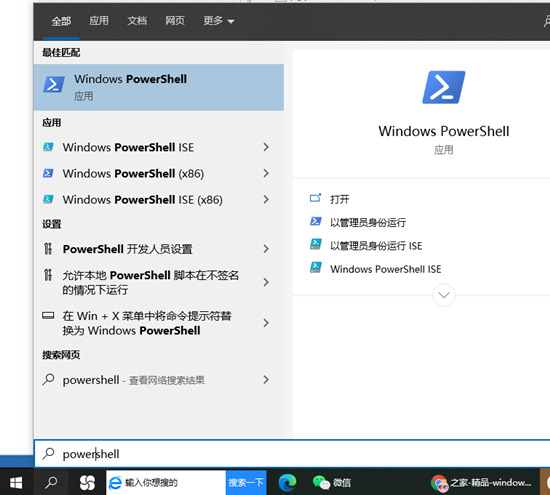Open the WeChat (微信) taskbar icon
The height and width of the screenshot is (495, 550).
click(331, 483)
